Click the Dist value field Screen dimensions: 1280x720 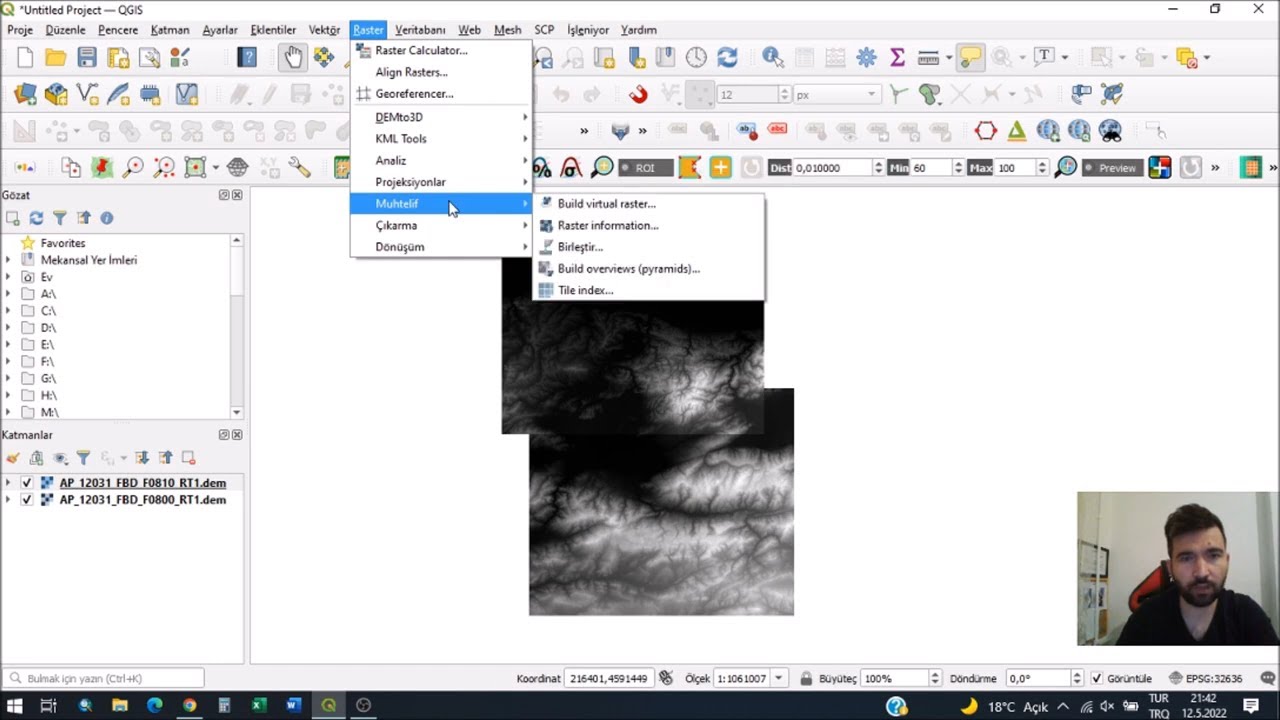832,168
